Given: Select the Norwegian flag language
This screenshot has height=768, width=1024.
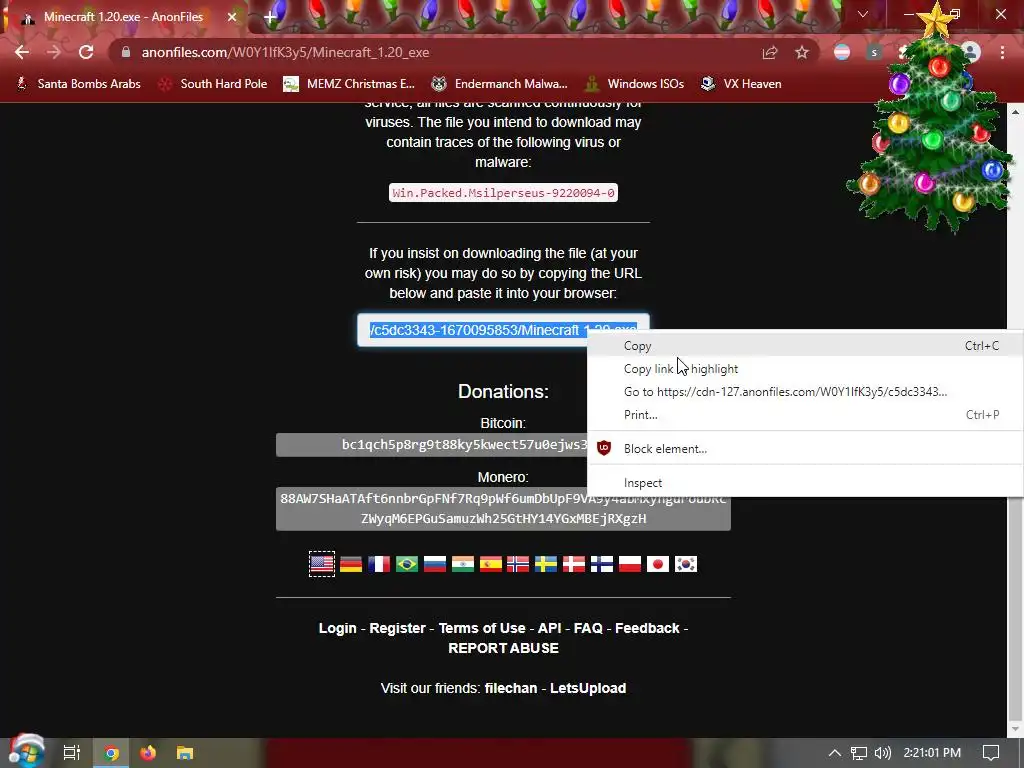Looking at the screenshot, I should coord(518,564).
